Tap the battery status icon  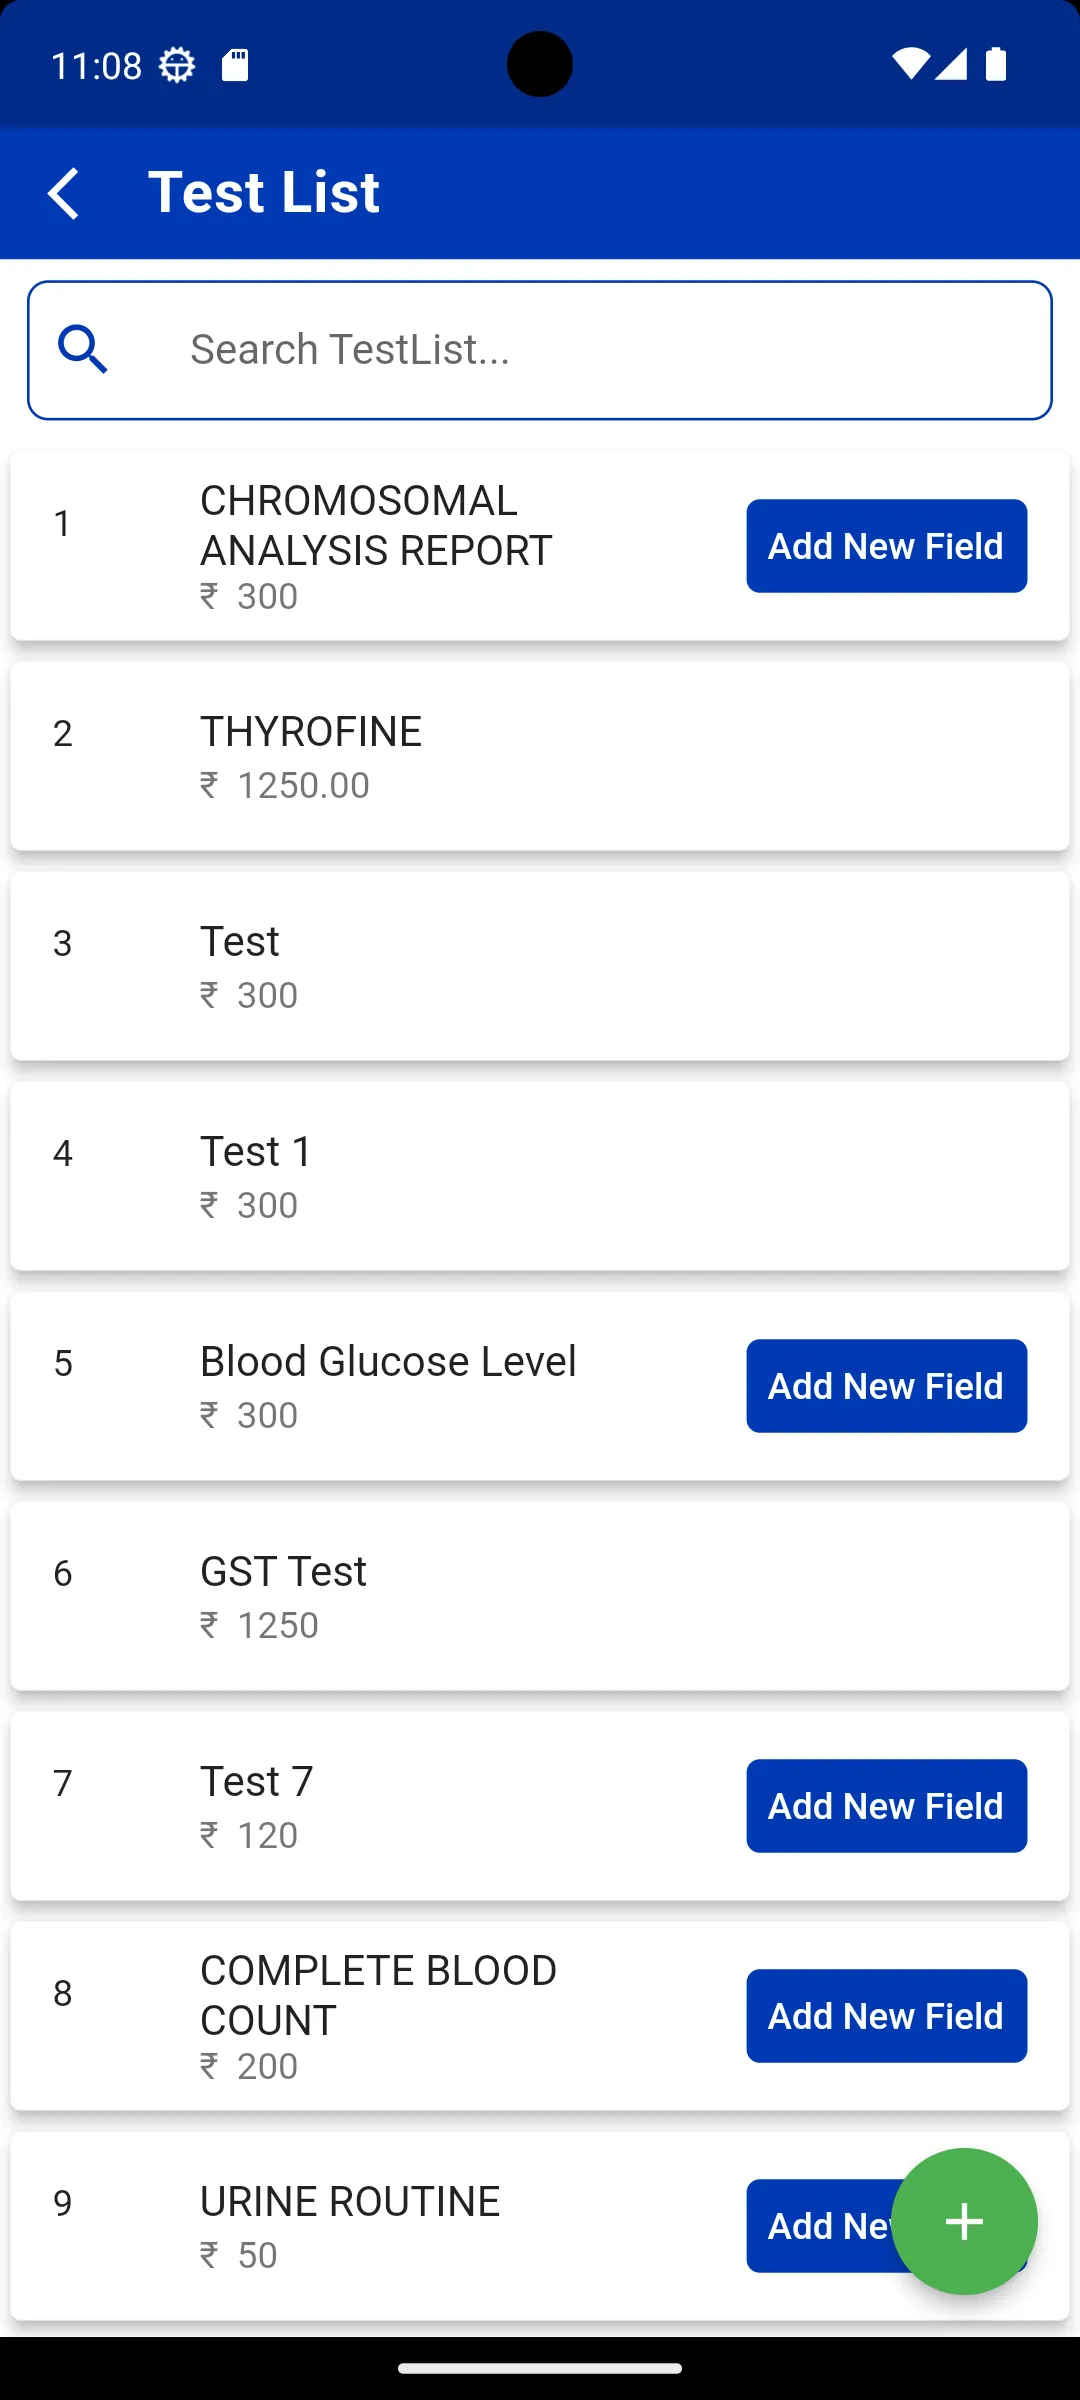996,64
